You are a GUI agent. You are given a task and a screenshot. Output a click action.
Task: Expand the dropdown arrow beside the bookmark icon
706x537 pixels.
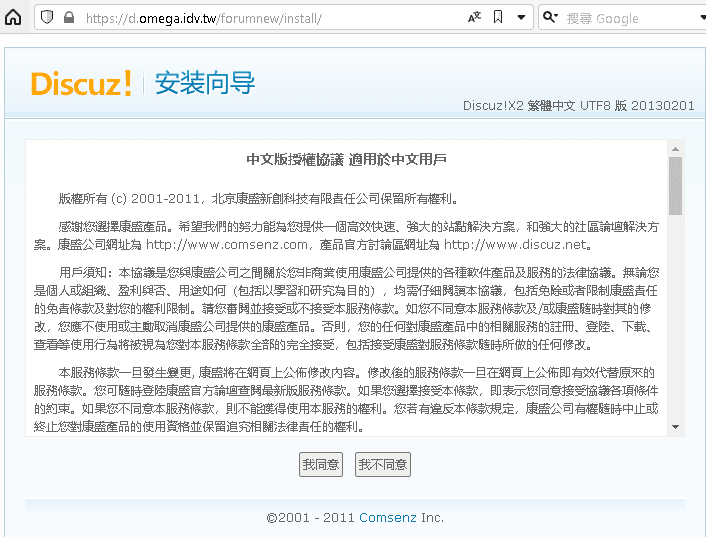click(x=523, y=17)
